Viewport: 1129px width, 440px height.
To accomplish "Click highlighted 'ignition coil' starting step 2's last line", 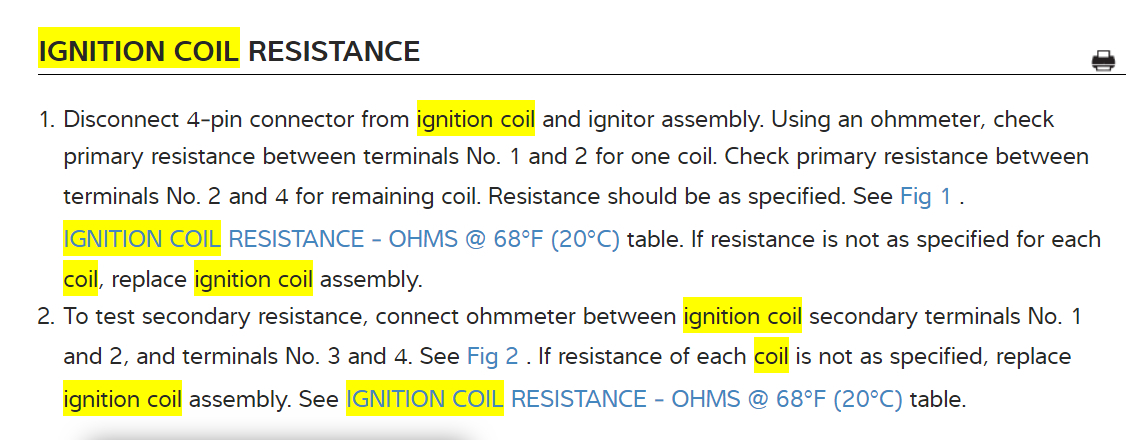I will click(122, 400).
